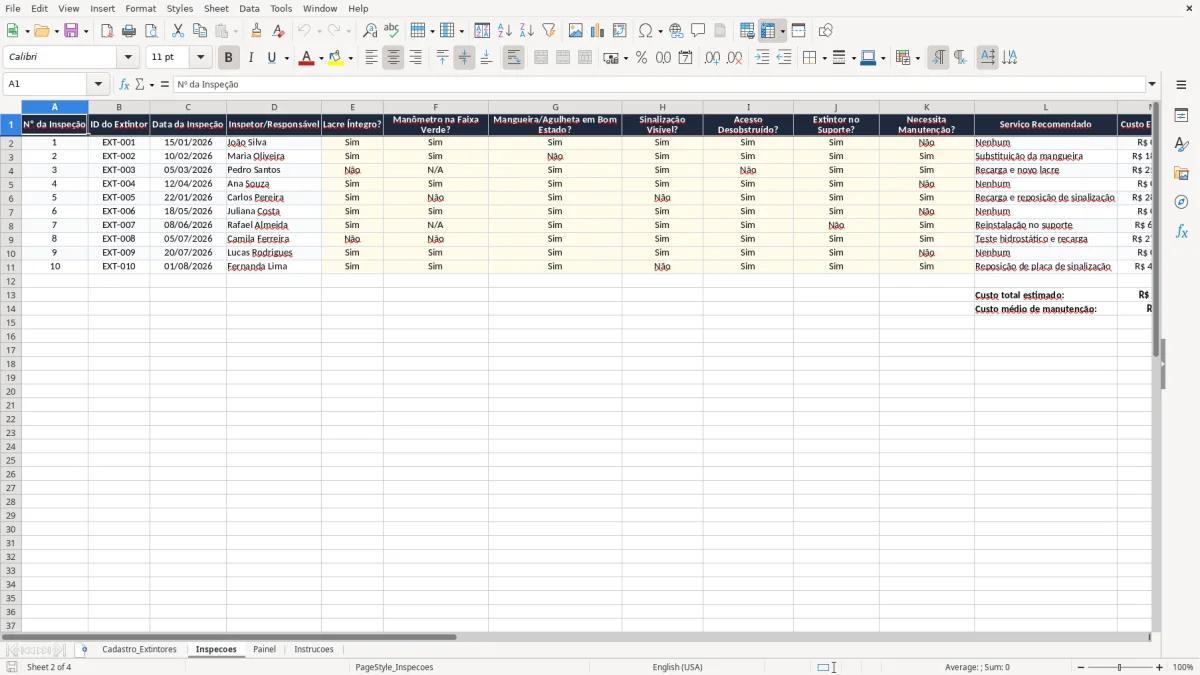Export the sheet as PDF

[107, 31]
